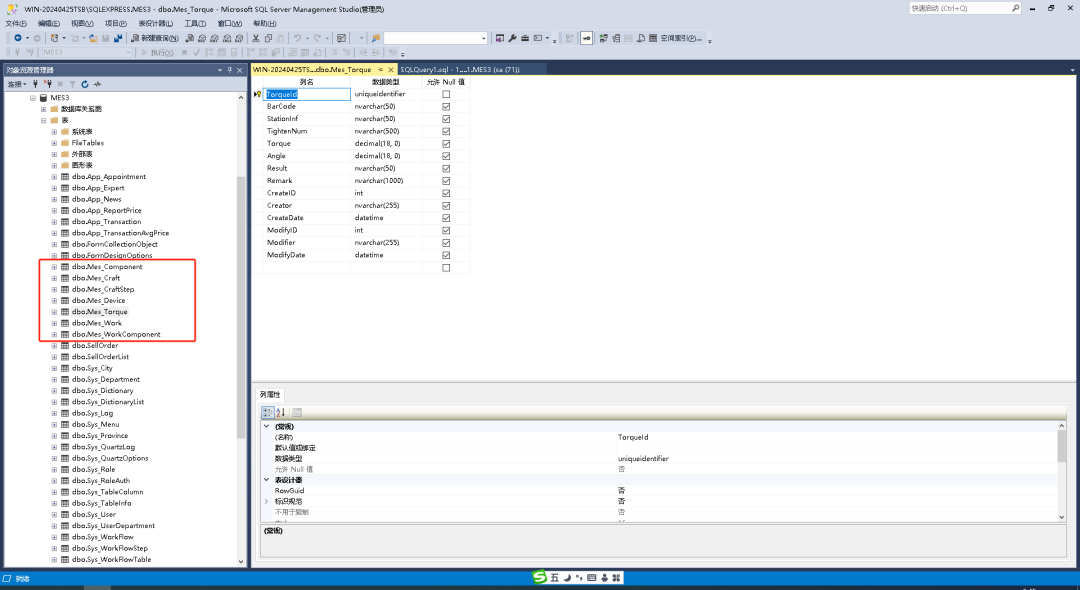Uncheck Allow Null for ModifyDate column
This screenshot has height=590, width=1080.
tap(446, 255)
